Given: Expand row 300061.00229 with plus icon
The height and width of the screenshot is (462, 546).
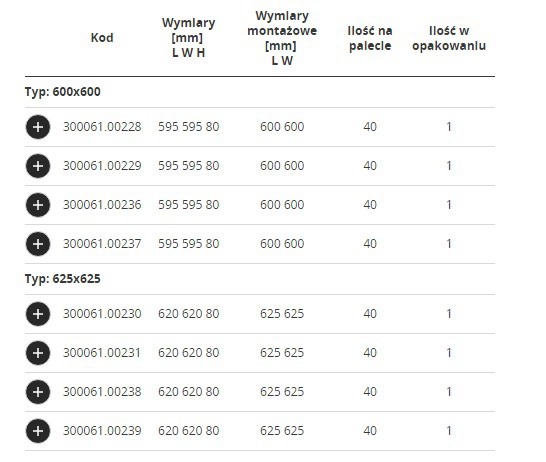Looking at the screenshot, I should pyautogui.click(x=38, y=166).
